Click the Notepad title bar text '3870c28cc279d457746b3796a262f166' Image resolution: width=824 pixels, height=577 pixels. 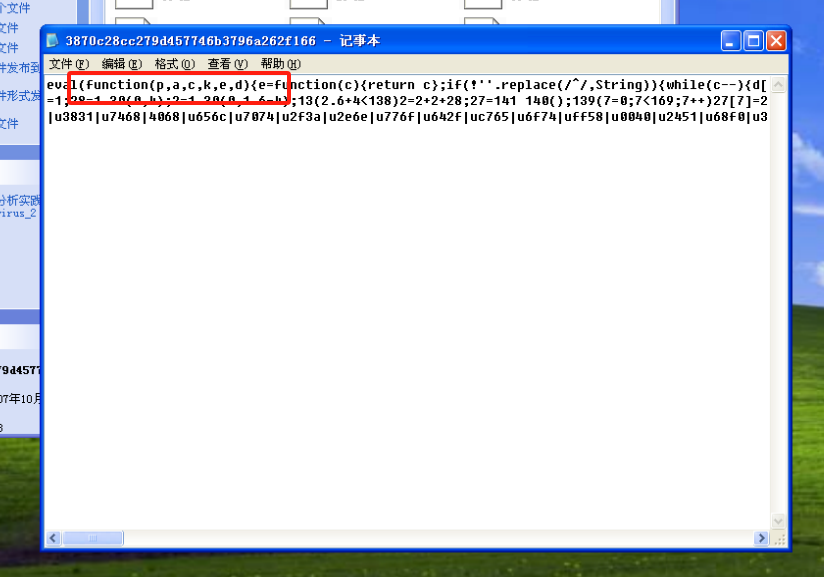pyautogui.click(x=191, y=41)
